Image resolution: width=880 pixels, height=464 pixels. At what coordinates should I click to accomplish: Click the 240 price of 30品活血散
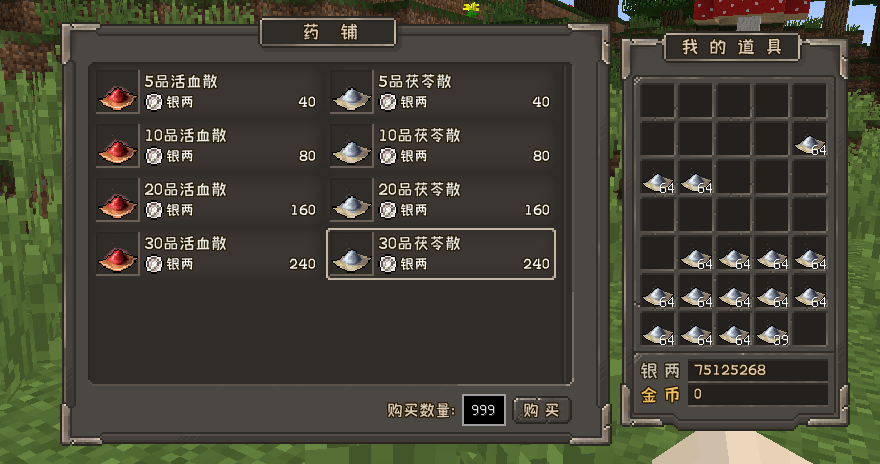click(x=302, y=264)
